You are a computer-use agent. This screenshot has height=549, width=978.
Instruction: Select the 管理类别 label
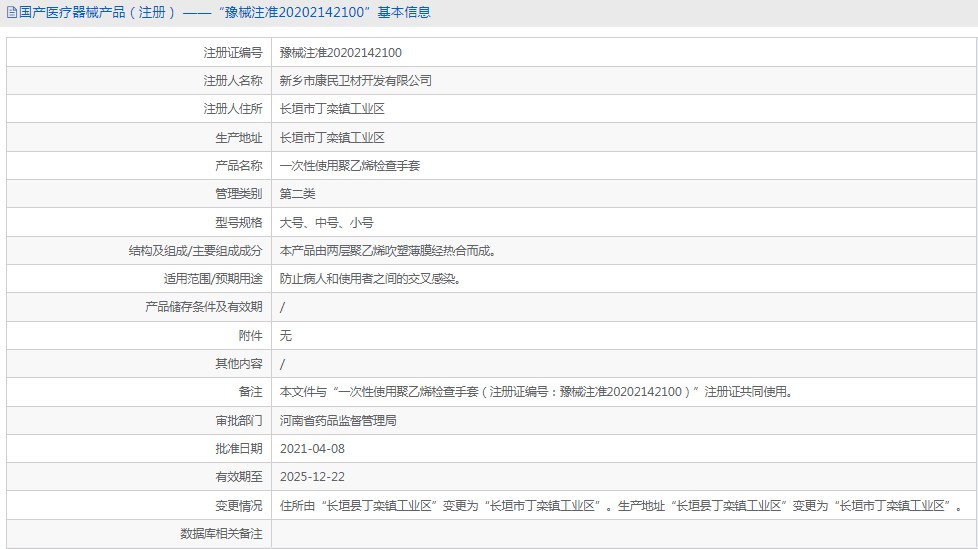click(x=239, y=193)
